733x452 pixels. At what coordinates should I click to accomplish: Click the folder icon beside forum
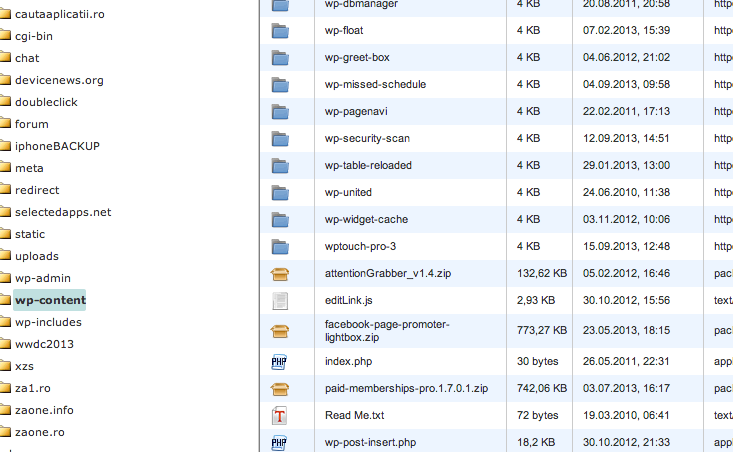(5, 123)
